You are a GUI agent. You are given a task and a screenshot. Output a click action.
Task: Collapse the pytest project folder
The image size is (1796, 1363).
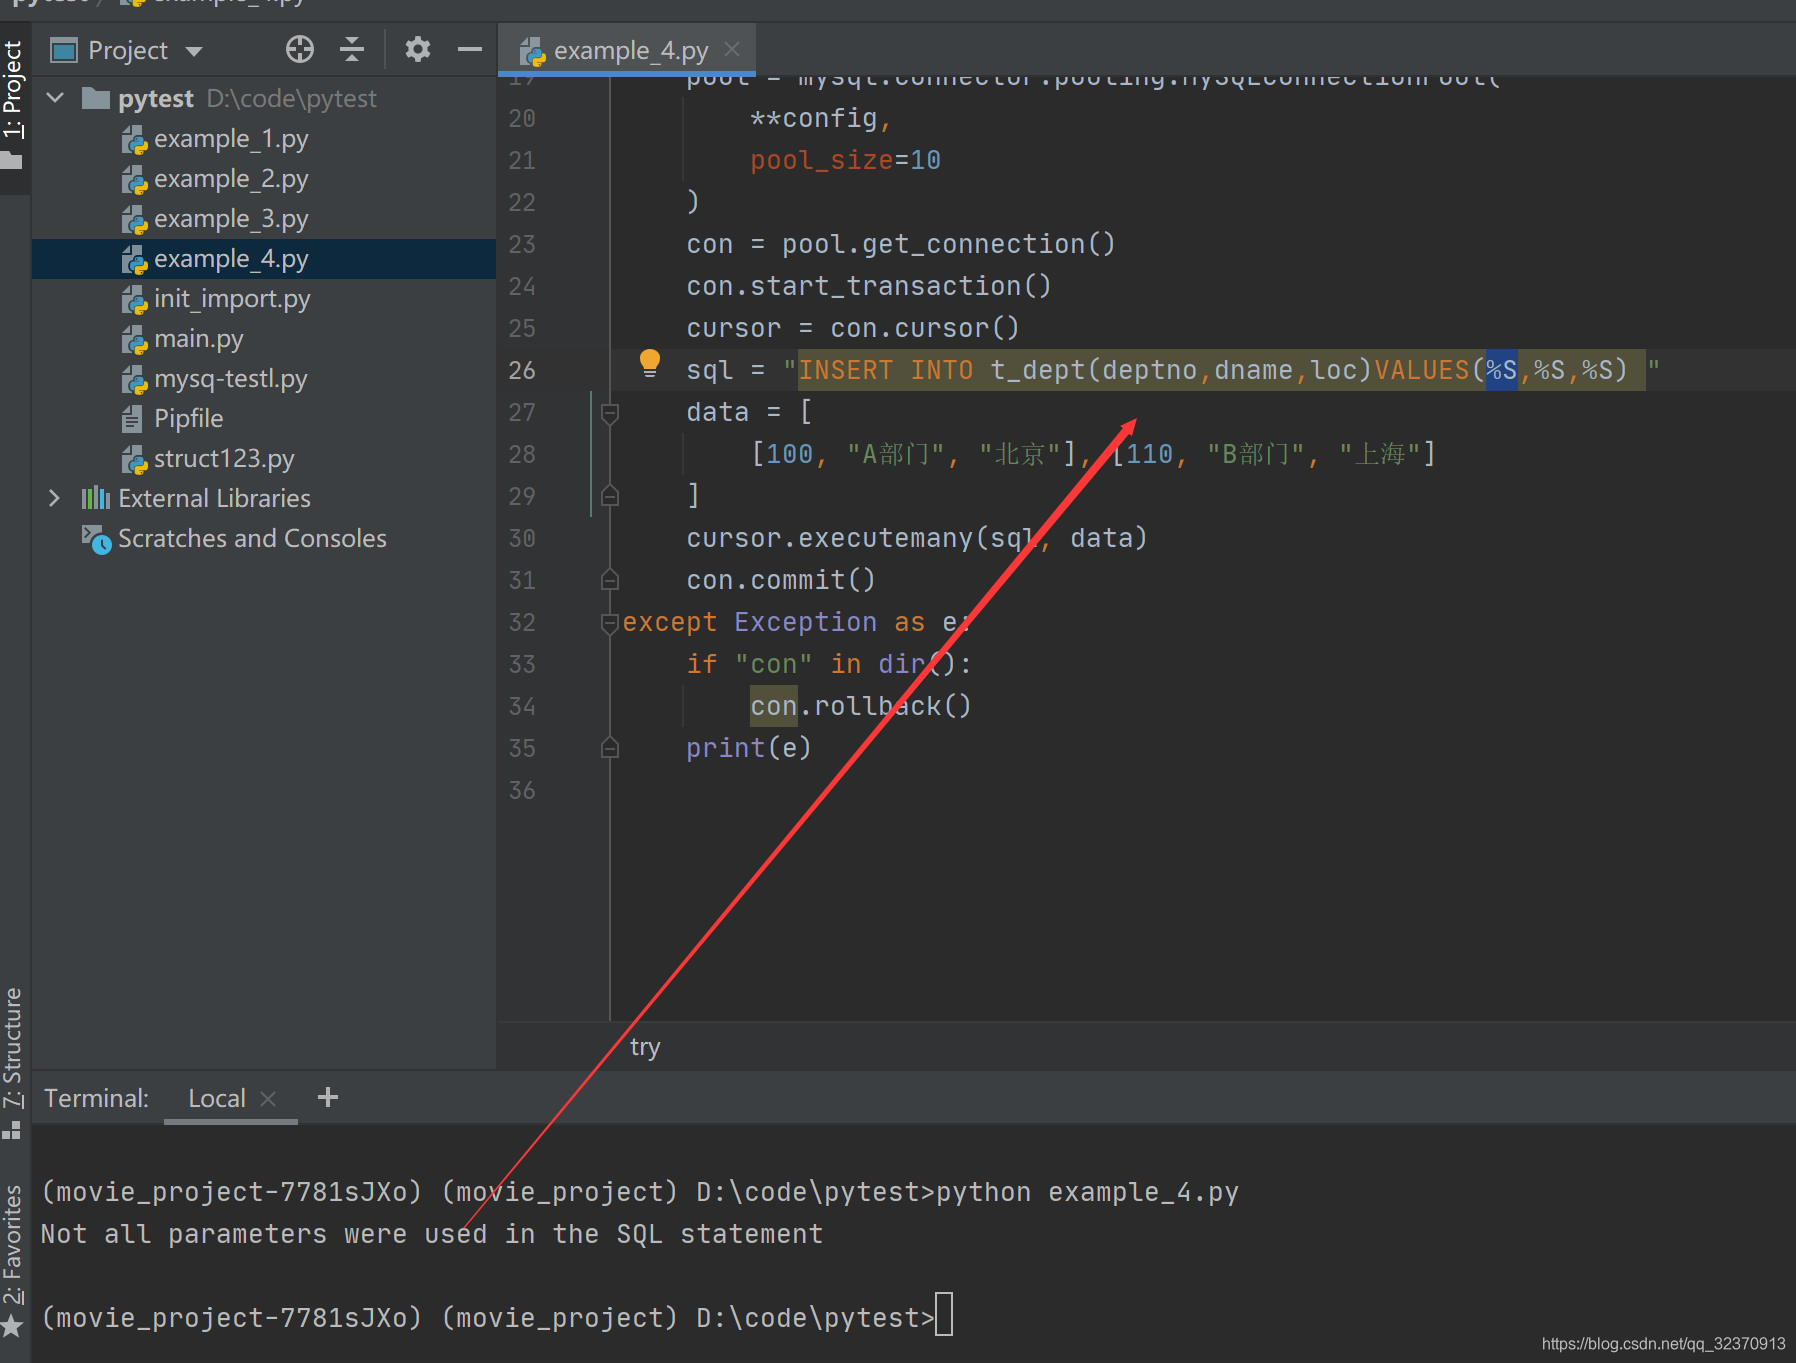coord(56,98)
